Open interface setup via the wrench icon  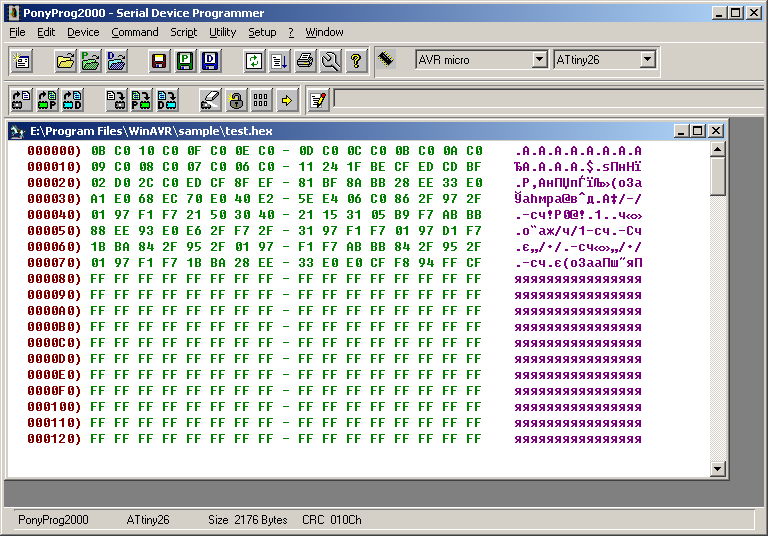[330, 61]
